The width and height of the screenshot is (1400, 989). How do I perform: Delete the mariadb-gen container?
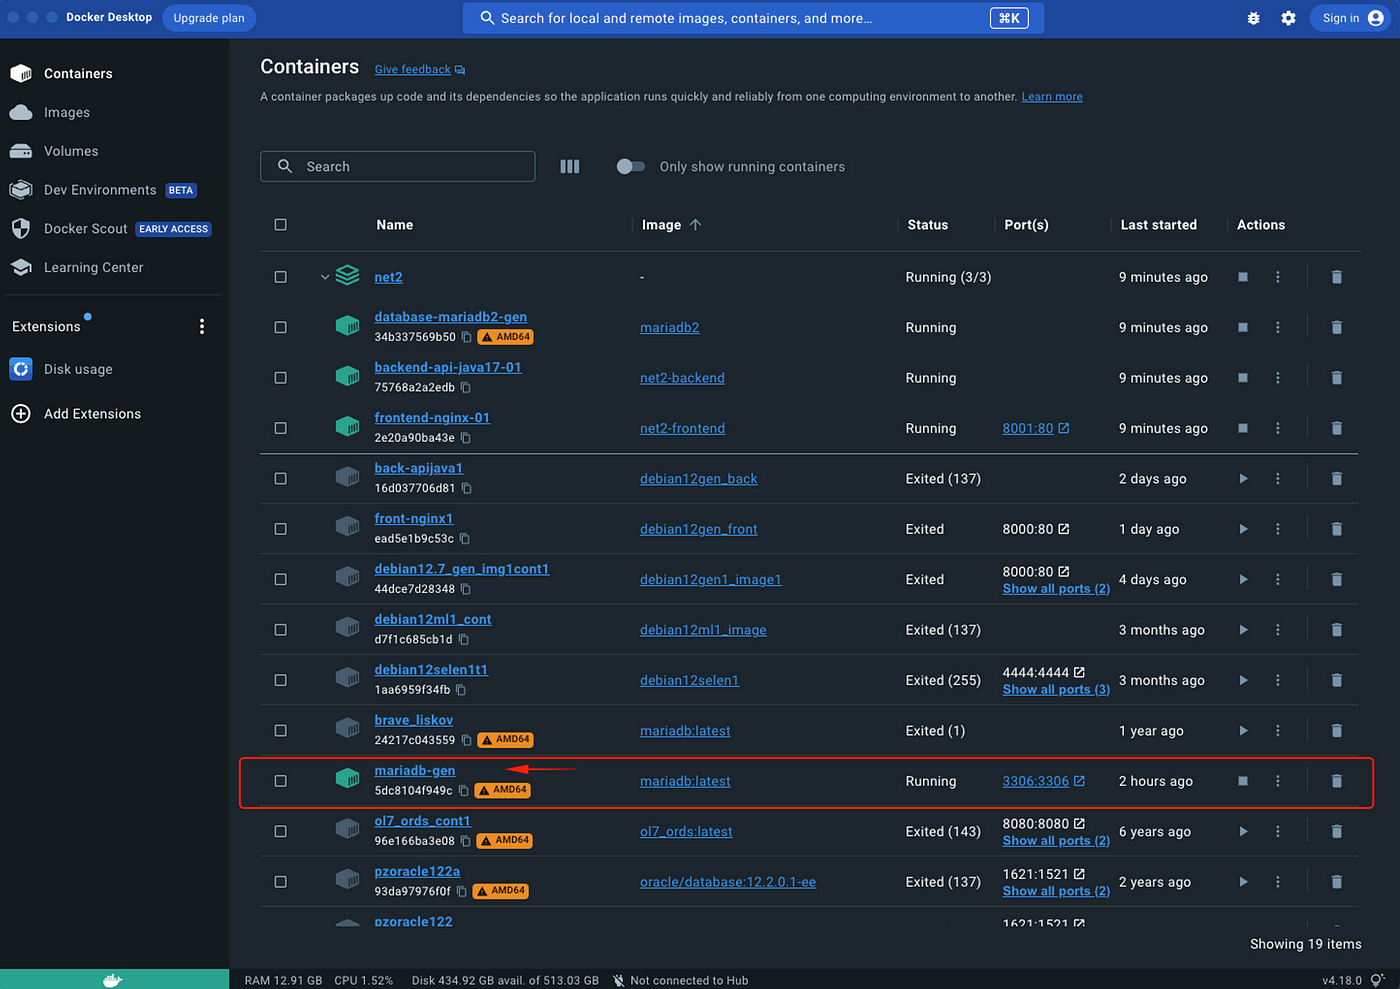point(1337,781)
